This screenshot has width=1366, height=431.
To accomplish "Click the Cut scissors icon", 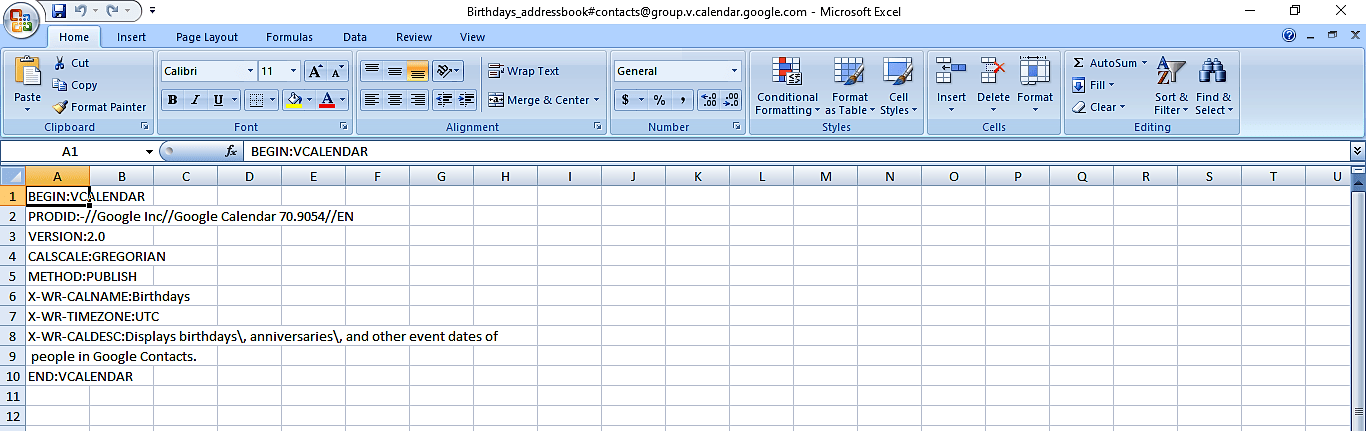I will [x=60, y=63].
